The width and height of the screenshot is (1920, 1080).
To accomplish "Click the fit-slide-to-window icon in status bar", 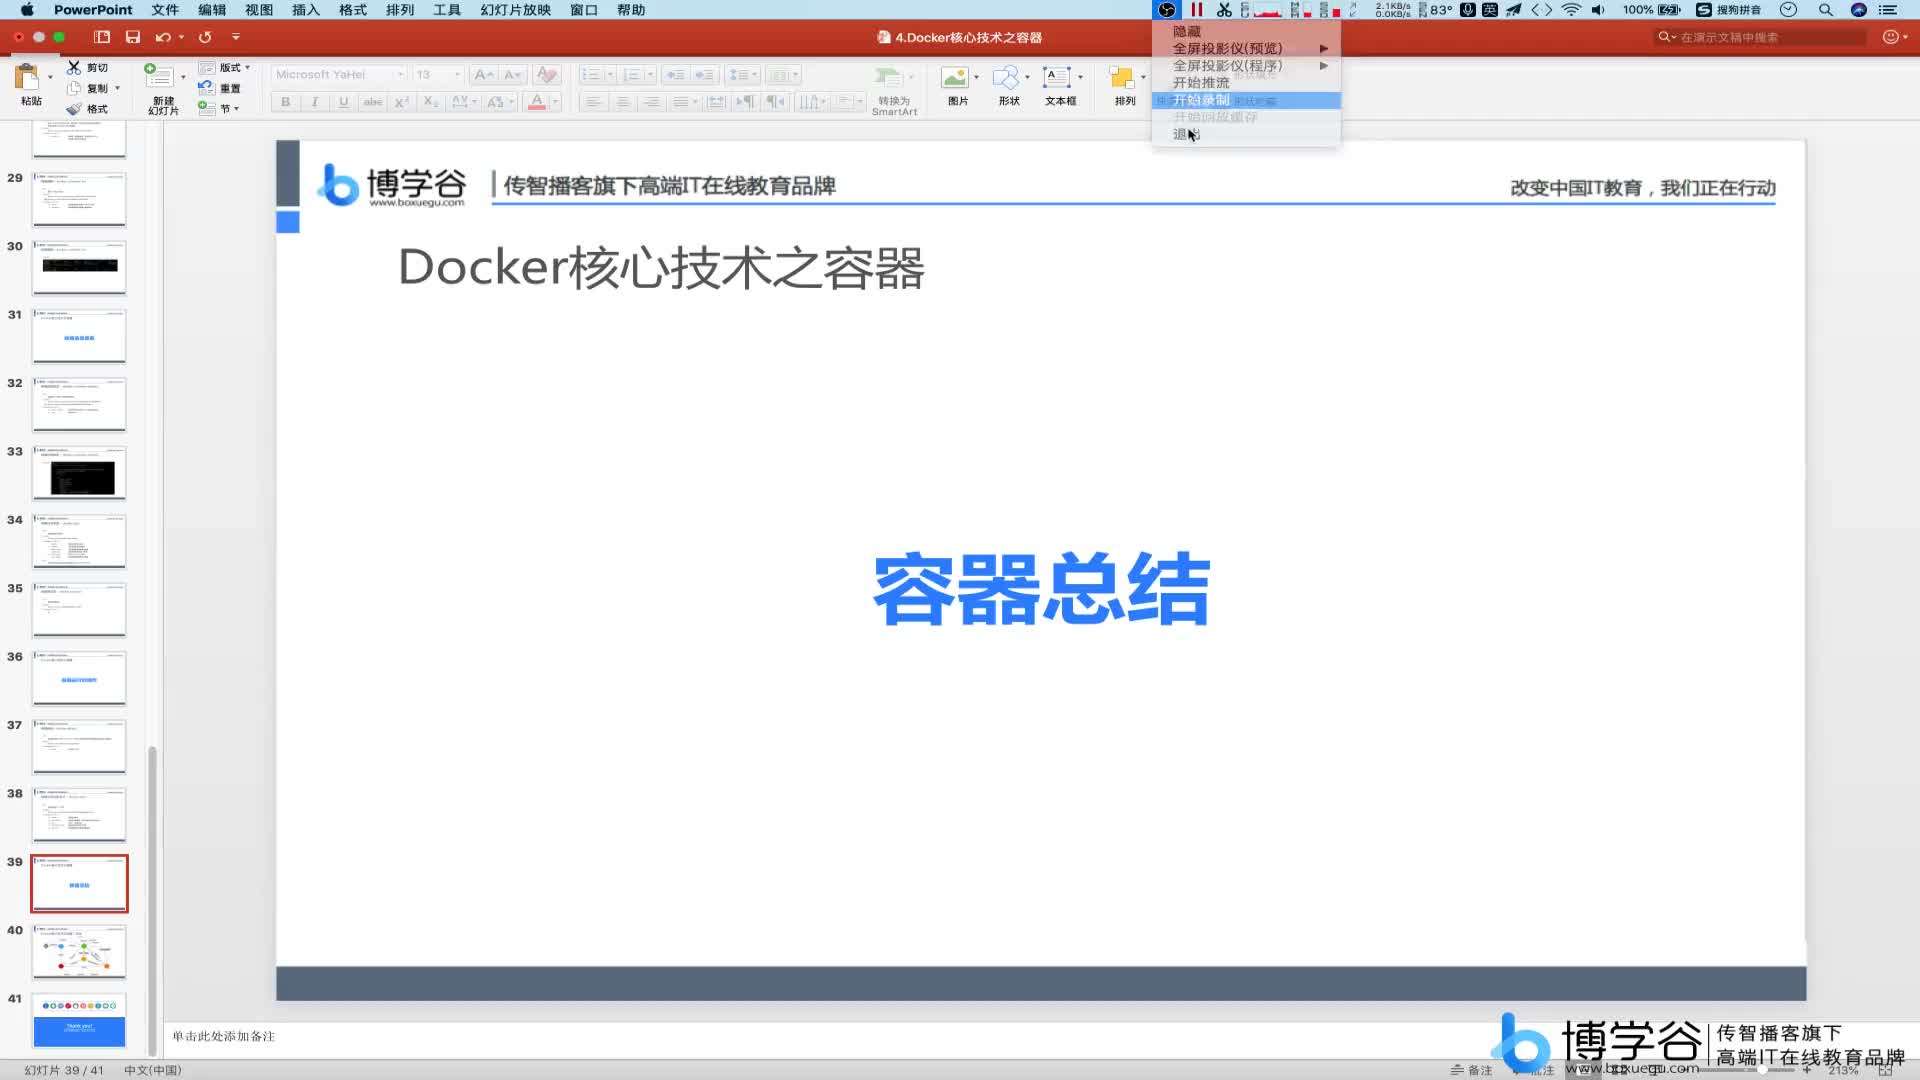I will 1885,1070.
